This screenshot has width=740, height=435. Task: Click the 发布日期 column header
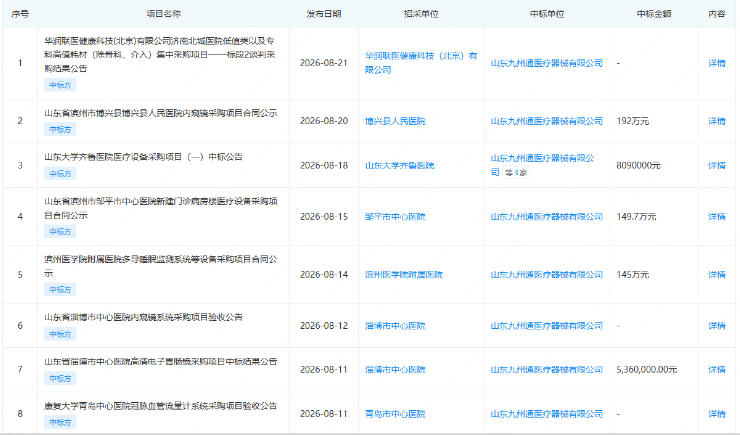tap(324, 14)
